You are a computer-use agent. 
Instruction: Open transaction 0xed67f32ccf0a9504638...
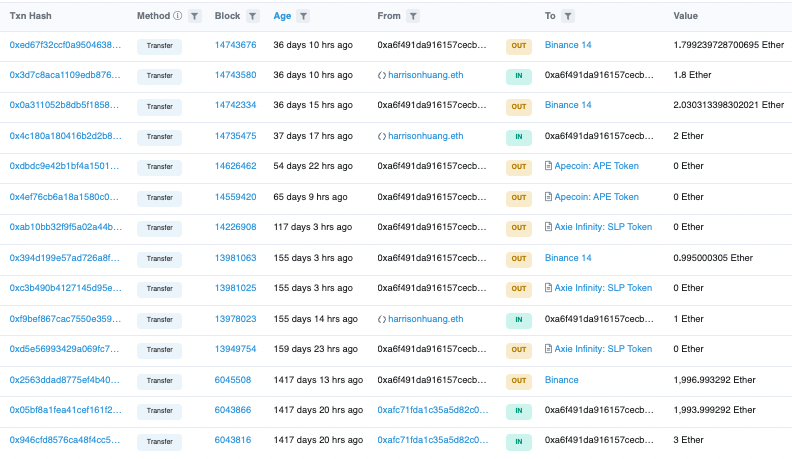(65, 45)
